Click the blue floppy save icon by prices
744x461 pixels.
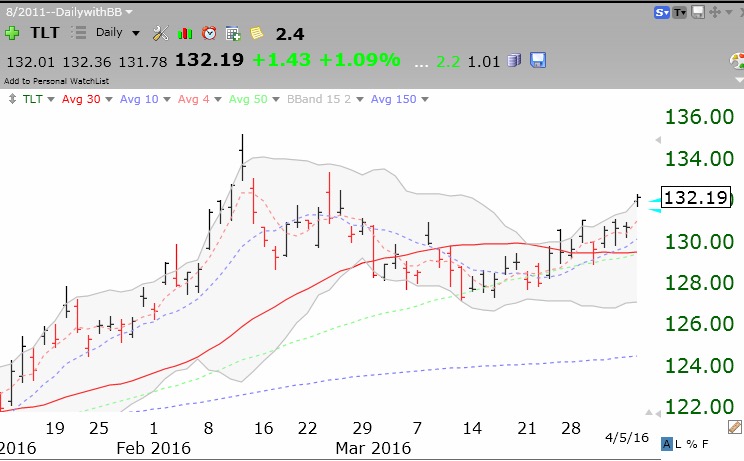click(x=538, y=60)
